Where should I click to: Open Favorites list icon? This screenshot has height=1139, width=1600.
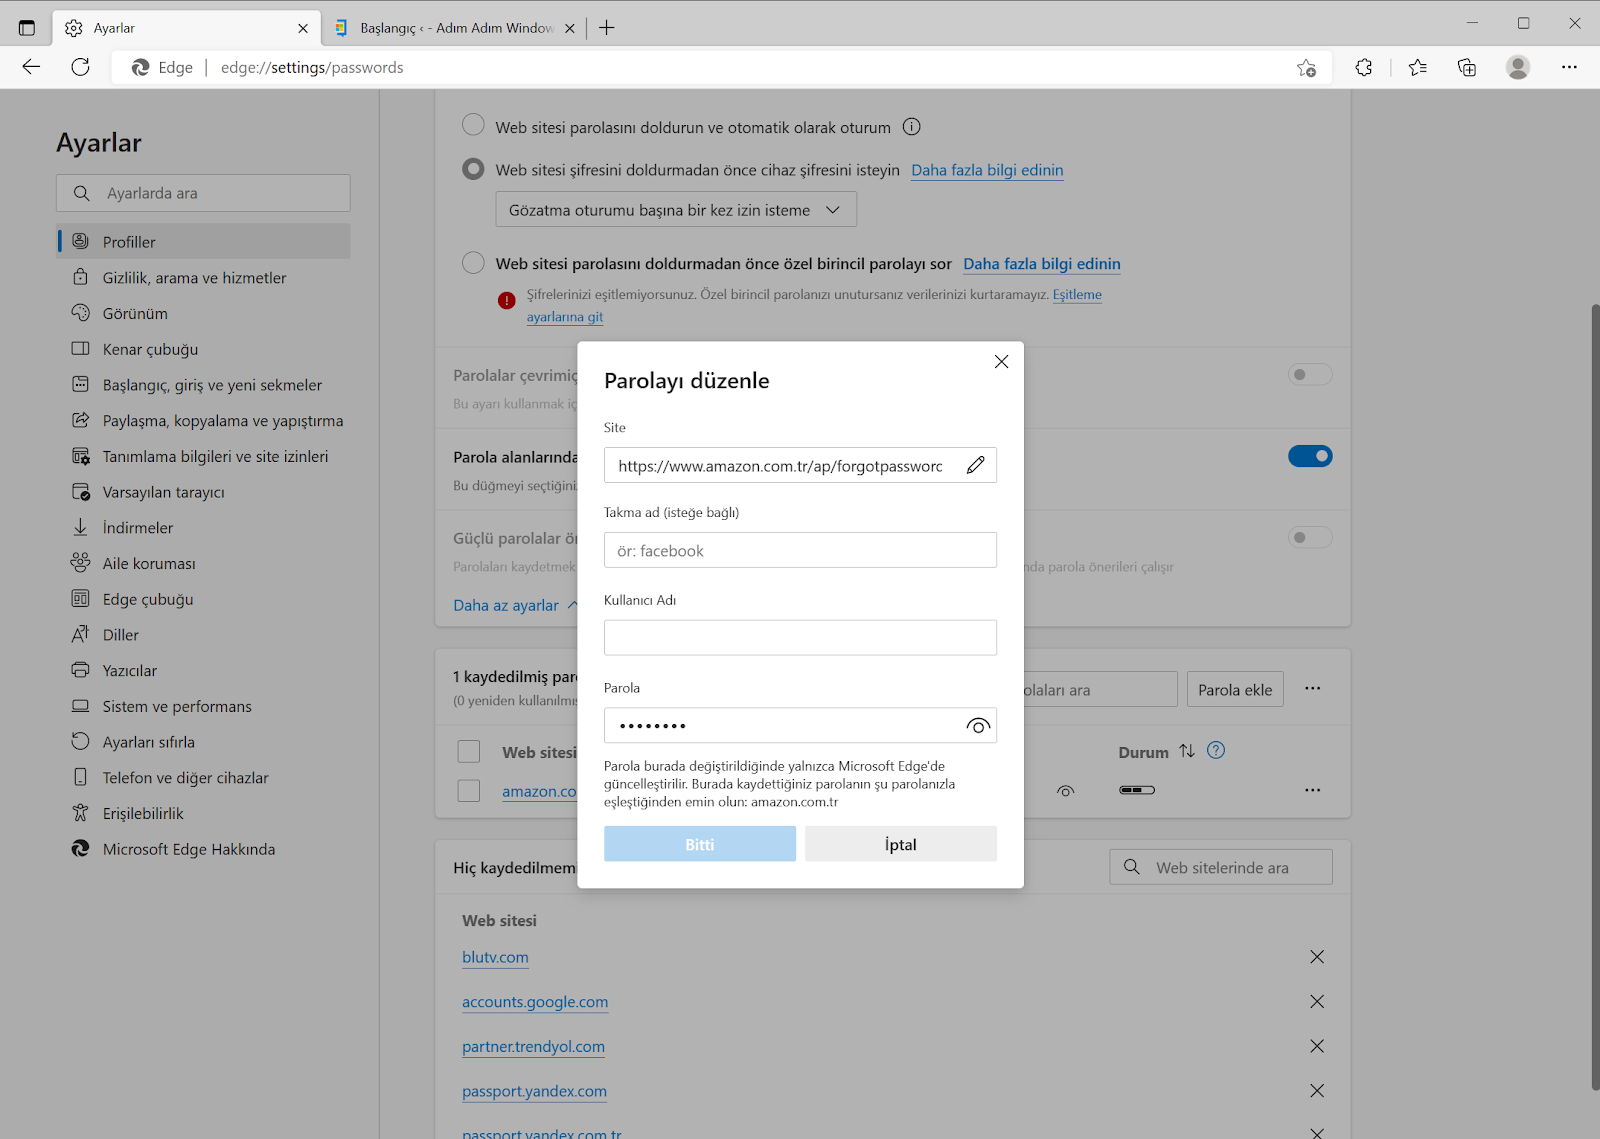pos(1417,68)
